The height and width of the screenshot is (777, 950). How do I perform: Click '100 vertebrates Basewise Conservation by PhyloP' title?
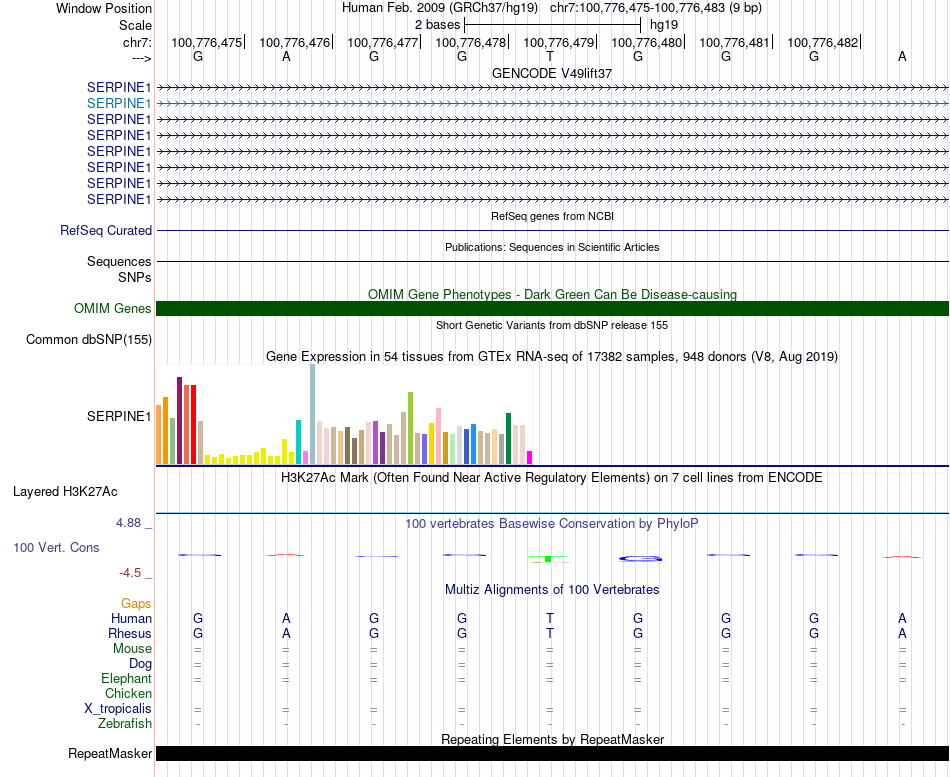pos(552,524)
